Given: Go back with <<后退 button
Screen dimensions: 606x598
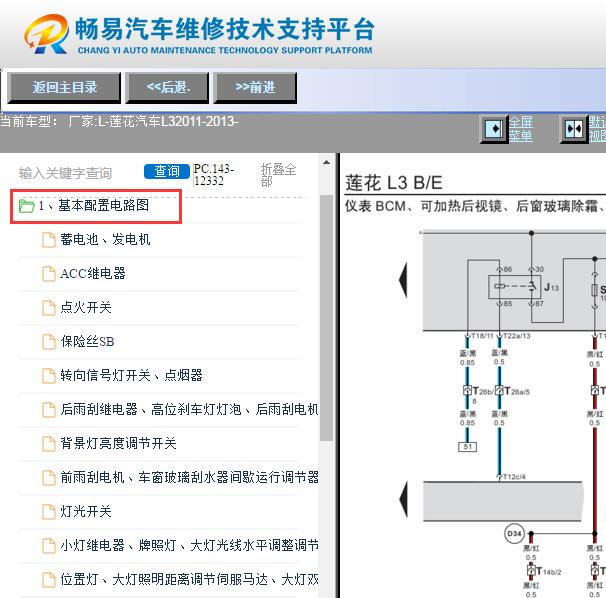Looking at the screenshot, I should 167,88.
